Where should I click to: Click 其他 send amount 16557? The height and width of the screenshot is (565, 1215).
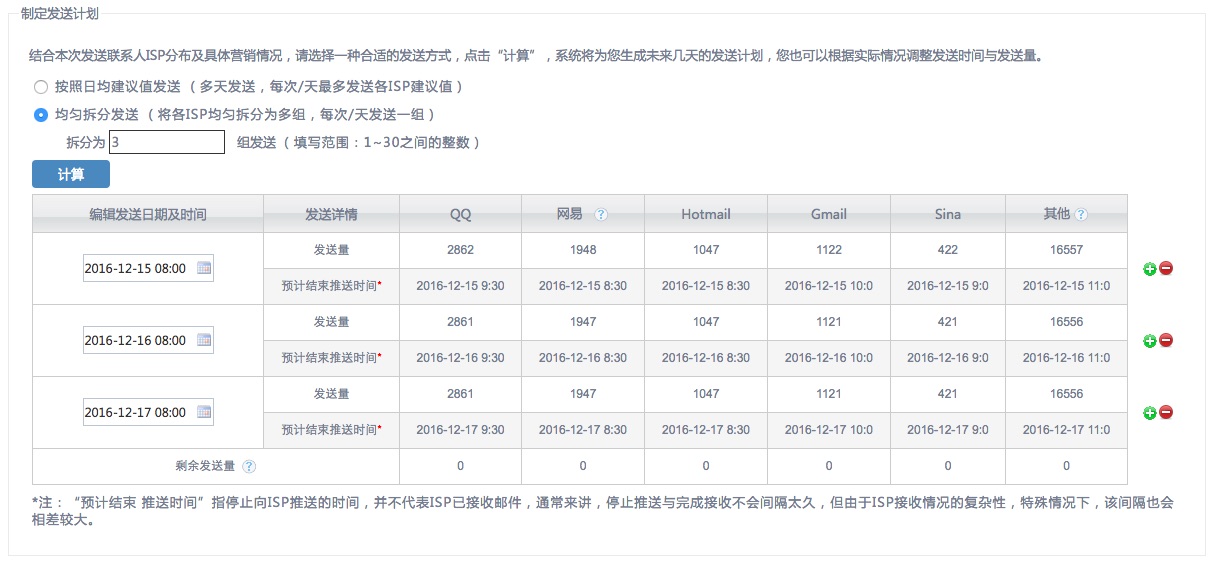(x=1067, y=250)
